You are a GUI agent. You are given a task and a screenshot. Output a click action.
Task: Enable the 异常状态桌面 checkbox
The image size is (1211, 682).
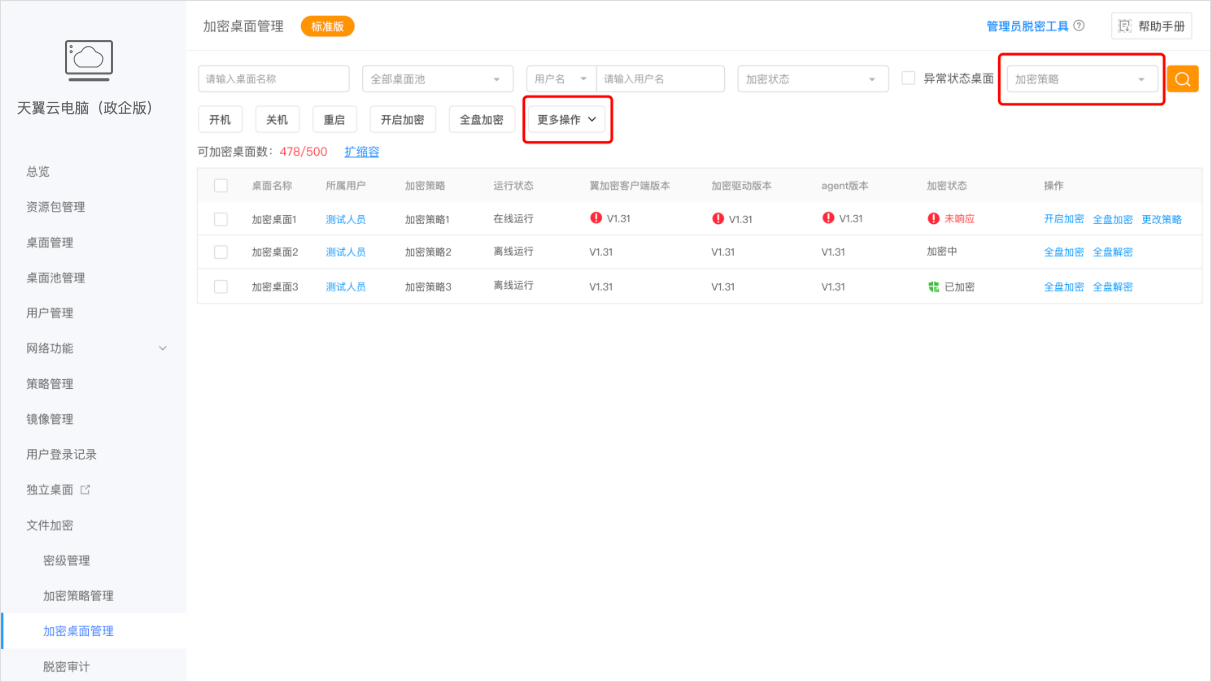[908, 78]
